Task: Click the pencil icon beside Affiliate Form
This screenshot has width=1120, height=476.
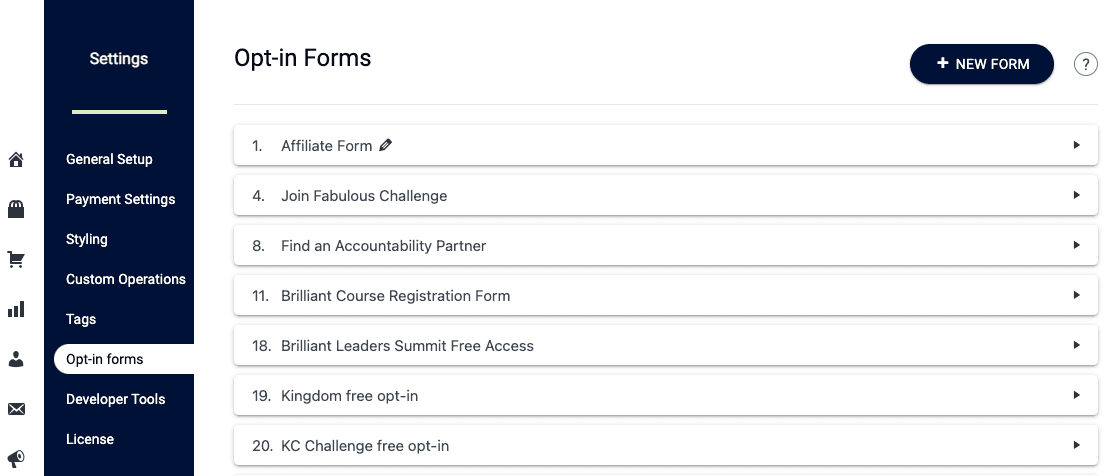Action: pyautogui.click(x=386, y=145)
